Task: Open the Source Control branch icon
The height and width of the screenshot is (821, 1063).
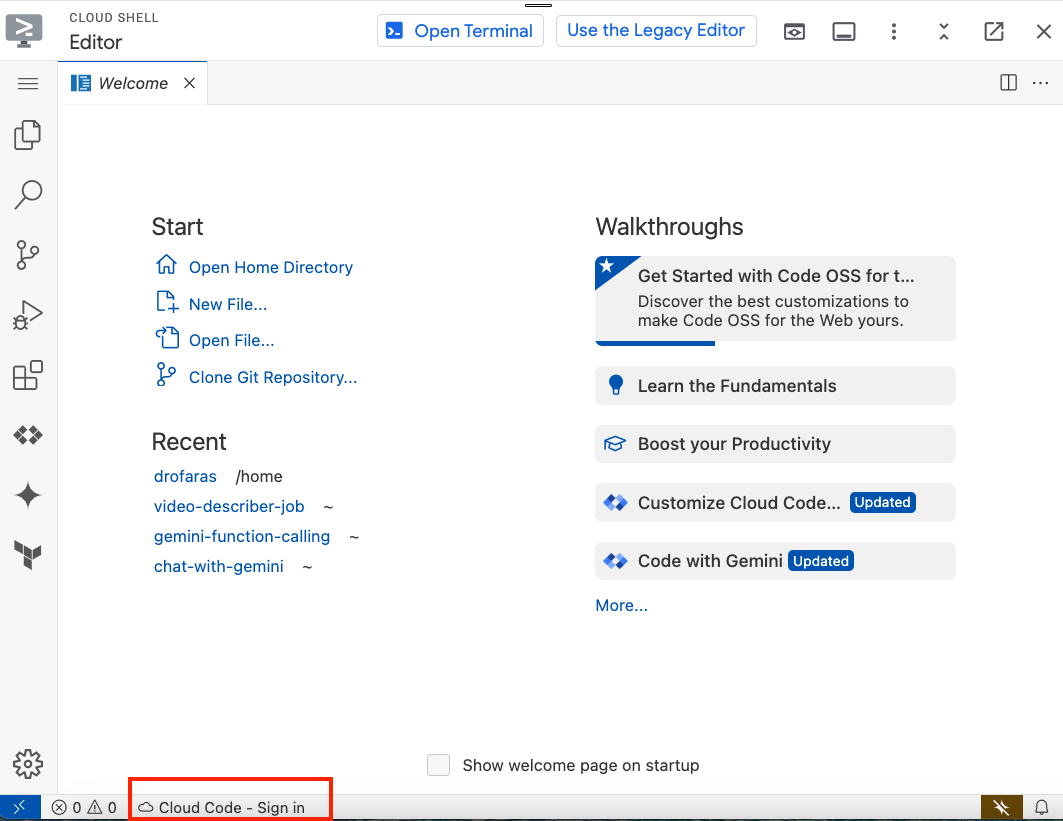Action: [28, 256]
